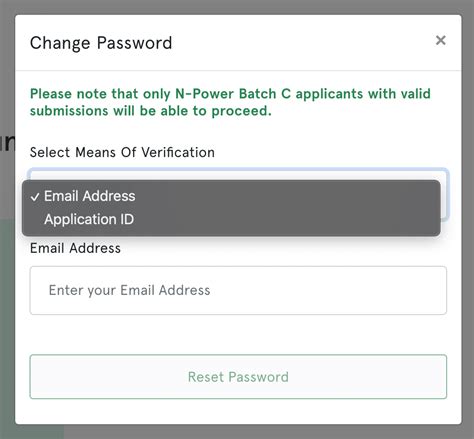Click the Email Address label above the input
This screenshot has width=474, height=439.
click(75, 248)
